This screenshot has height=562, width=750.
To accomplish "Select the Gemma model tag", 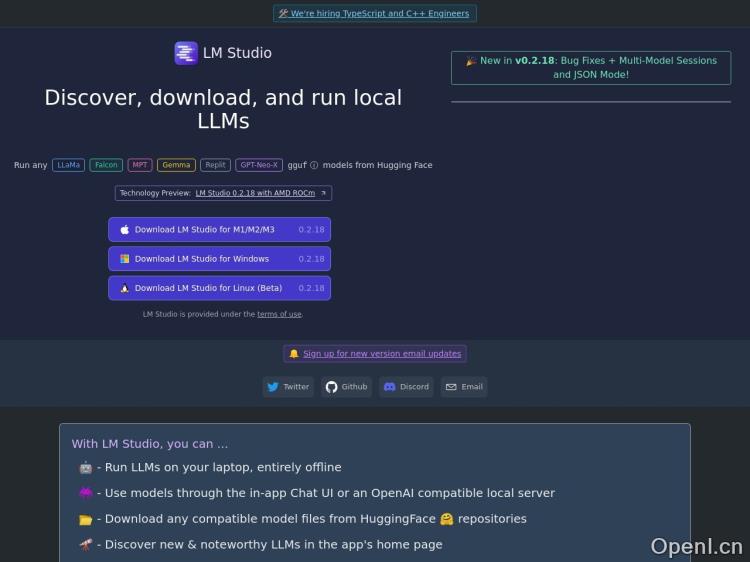I will (x=176, y=165).
